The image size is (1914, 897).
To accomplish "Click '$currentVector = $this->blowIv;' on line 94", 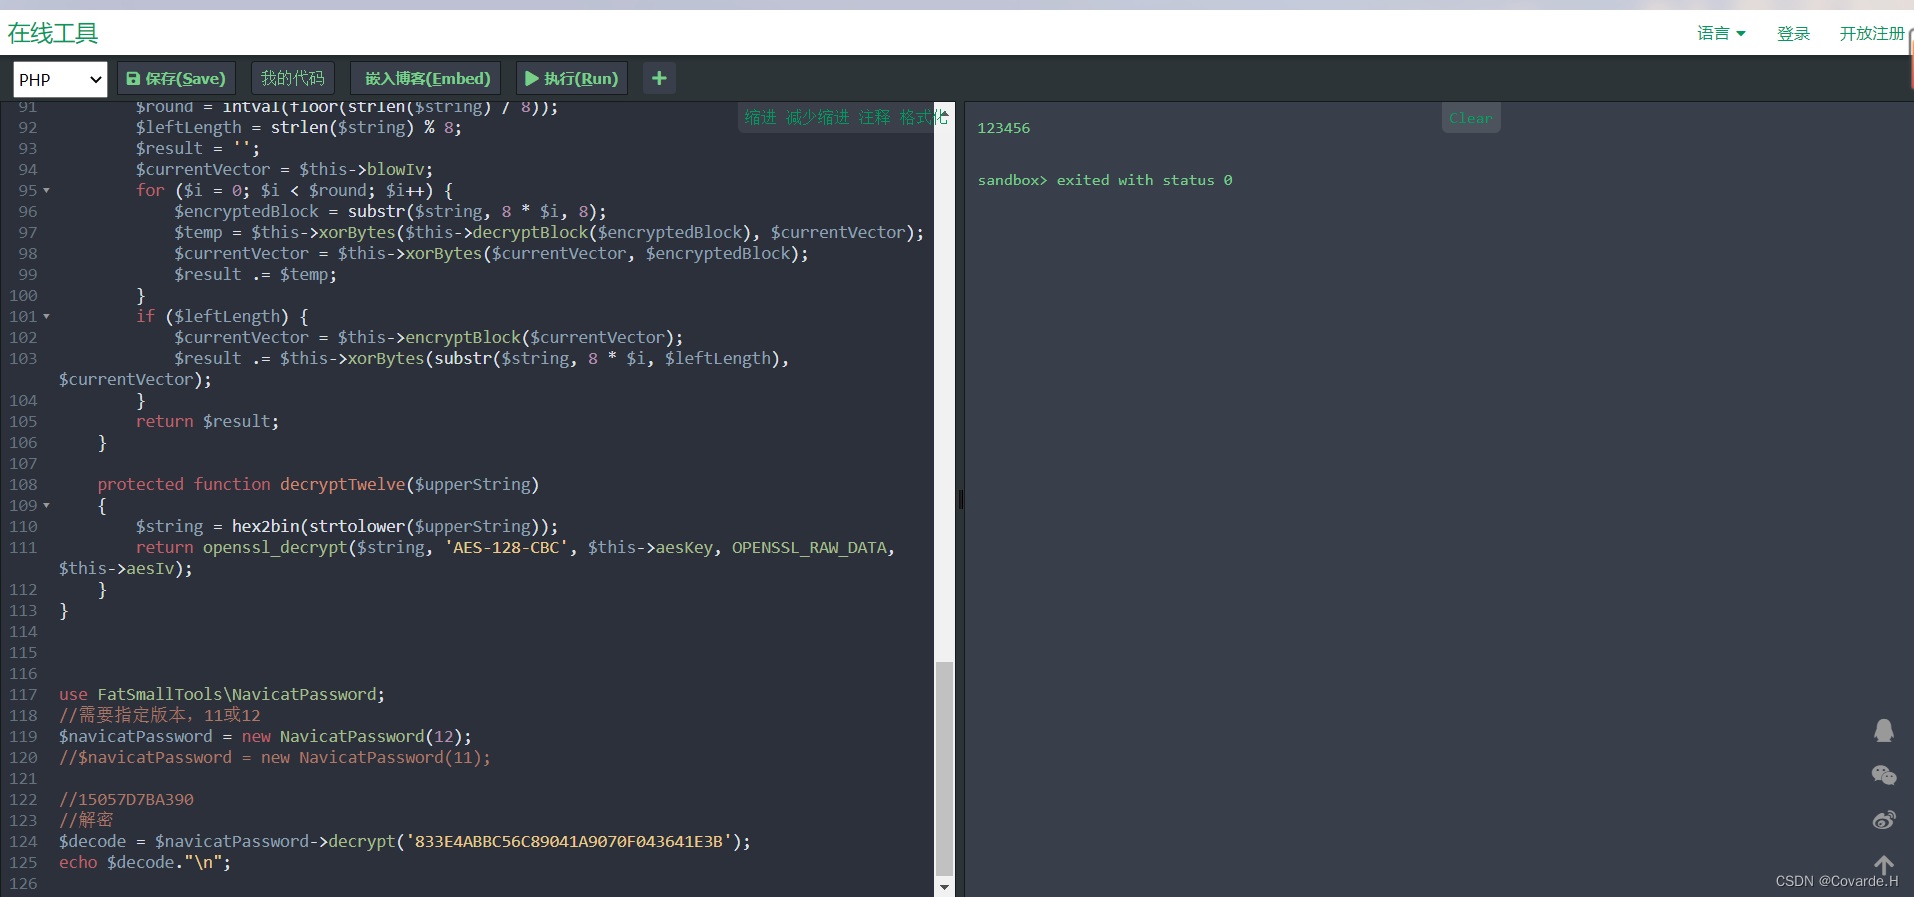I will pos(284,170).
